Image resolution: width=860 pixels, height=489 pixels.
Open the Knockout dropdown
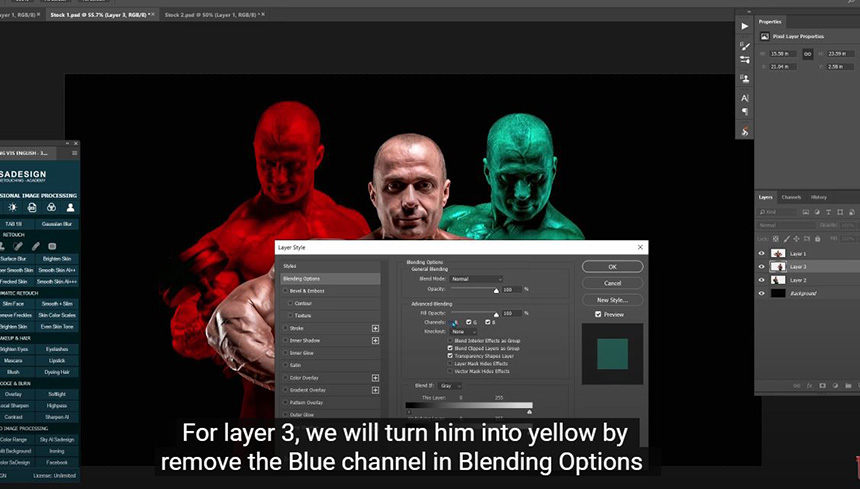464,331
